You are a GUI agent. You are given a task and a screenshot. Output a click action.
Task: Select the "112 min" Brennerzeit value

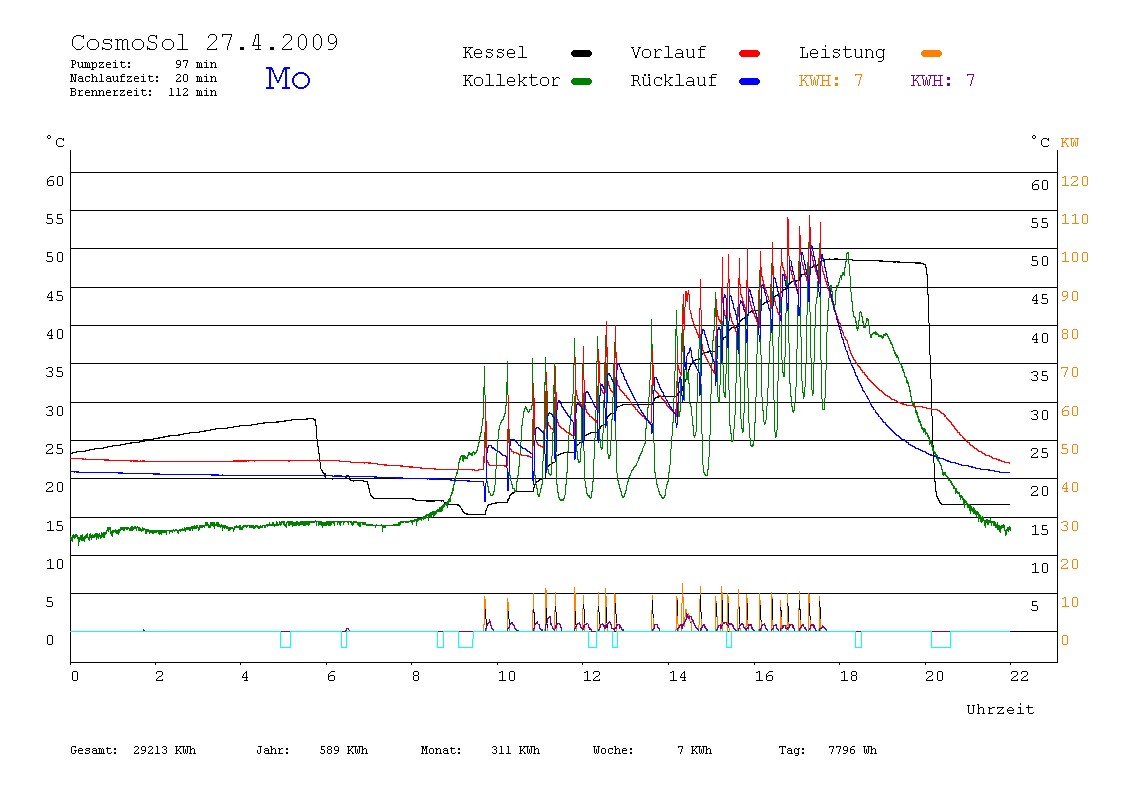(193, 92)
